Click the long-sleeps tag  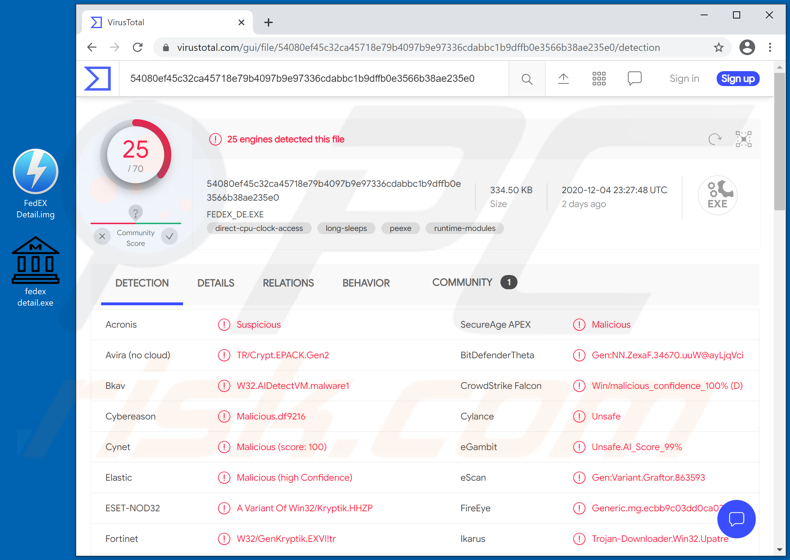click(x=346, y=228)
